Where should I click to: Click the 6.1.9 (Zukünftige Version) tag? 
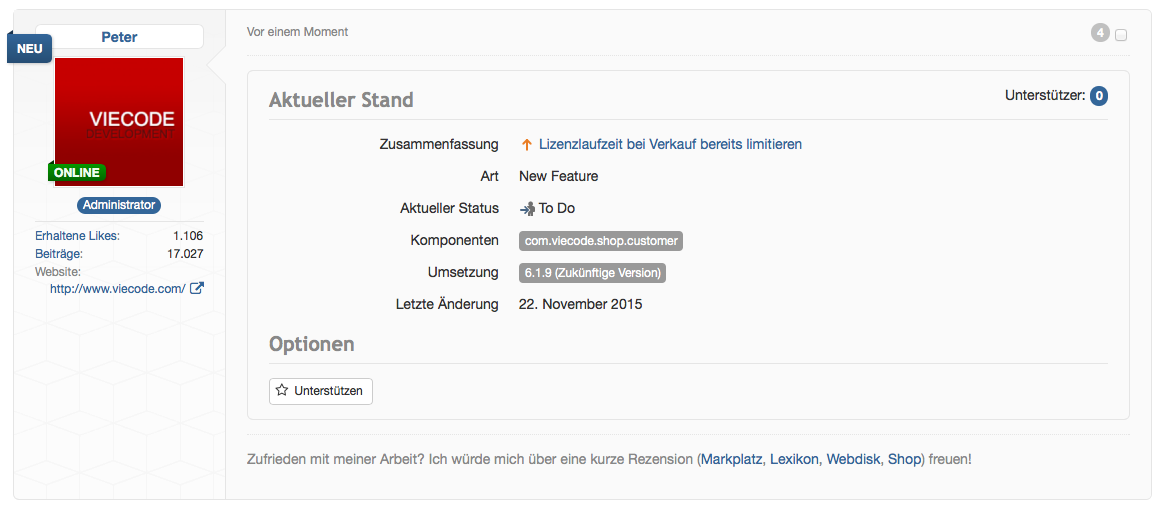592,273
